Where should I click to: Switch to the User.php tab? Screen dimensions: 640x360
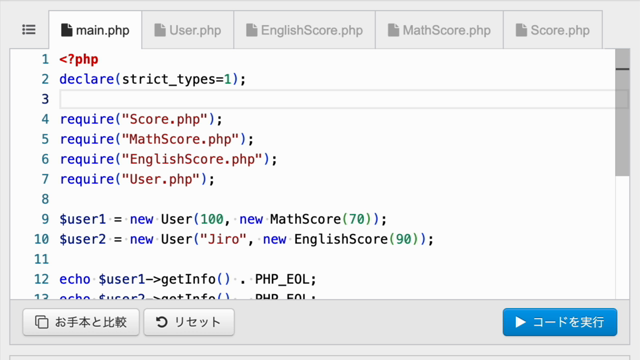188,30
